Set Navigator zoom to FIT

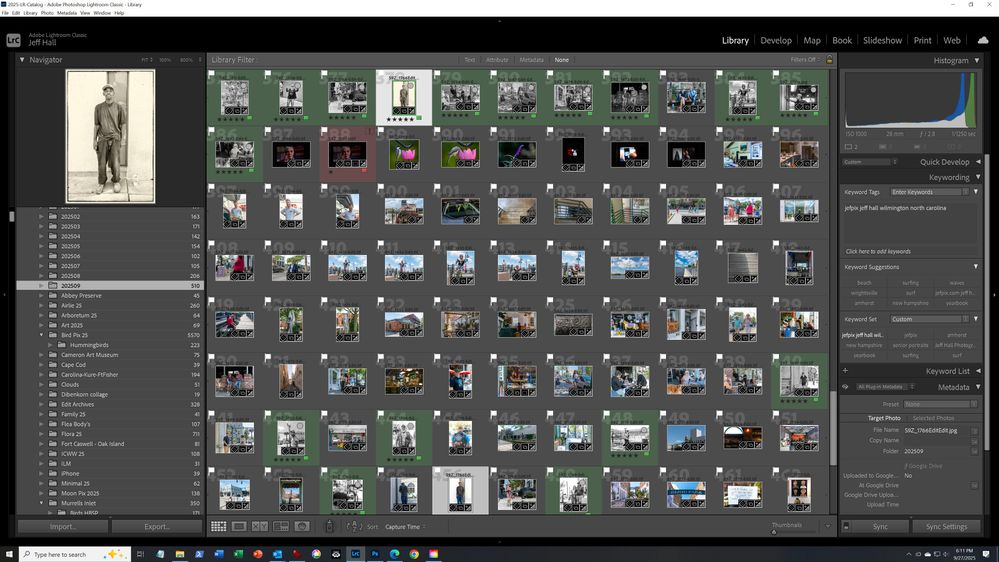click(x=146, y=60)
